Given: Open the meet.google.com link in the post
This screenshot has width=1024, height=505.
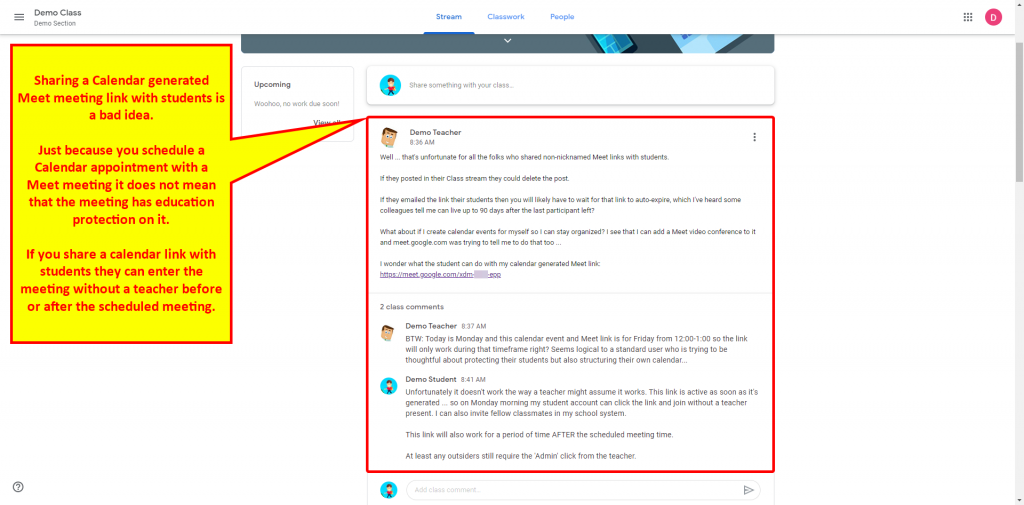Looking at the screenshot, I should tap(440, 275).
